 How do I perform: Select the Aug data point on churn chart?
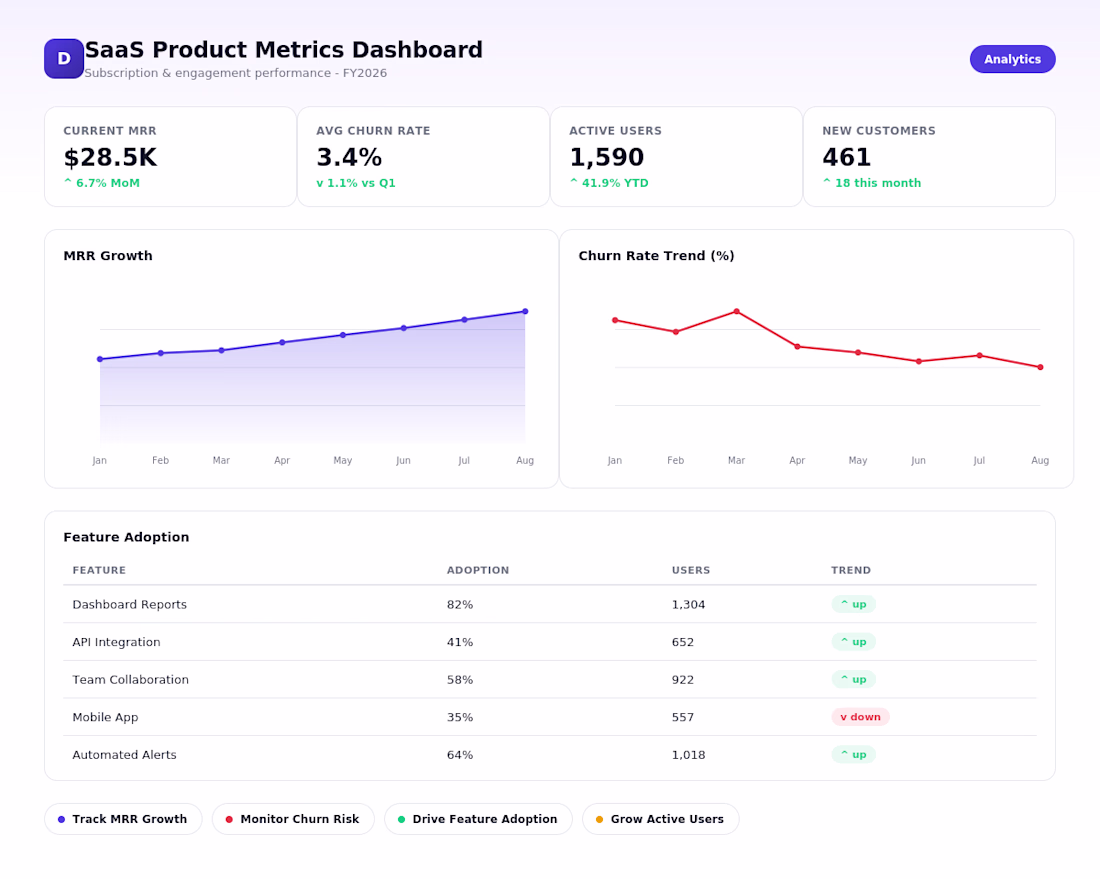1040,367
